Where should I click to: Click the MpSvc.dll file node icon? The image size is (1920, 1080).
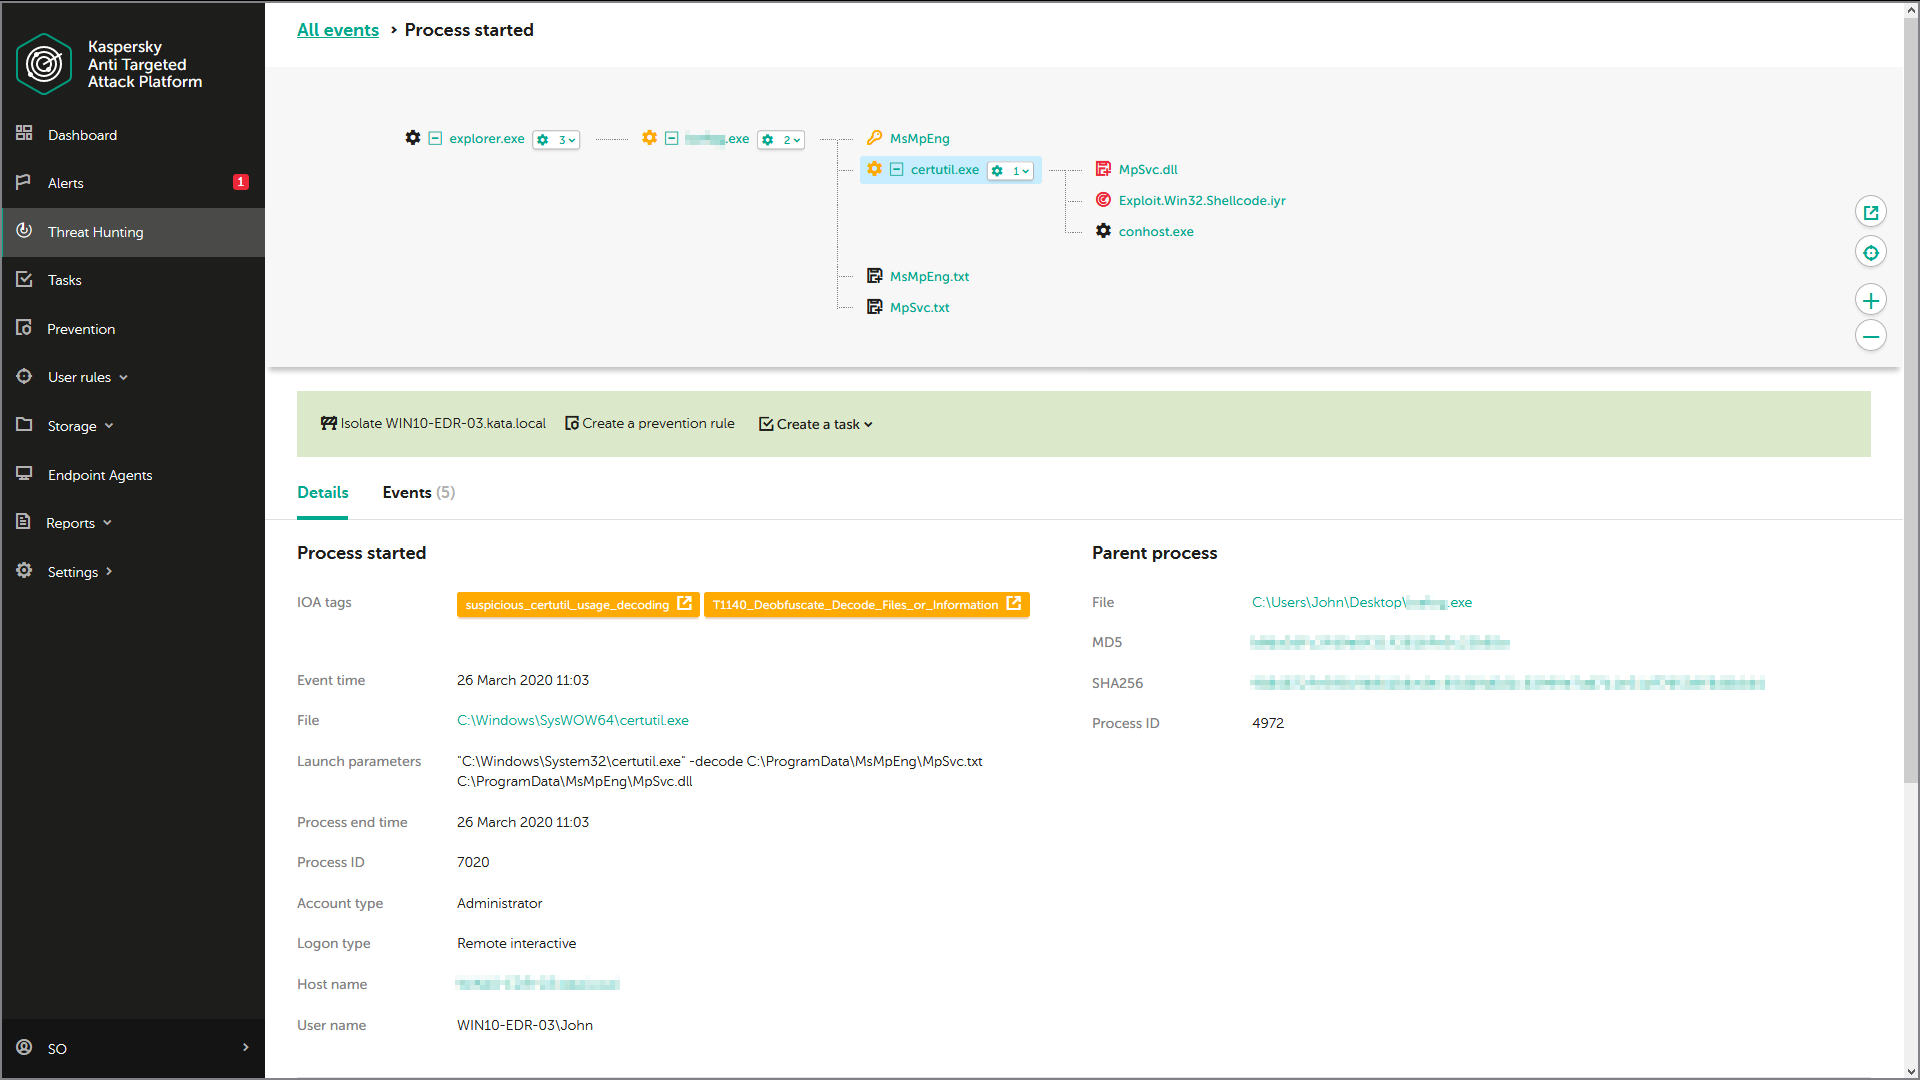pos(1103,169)
